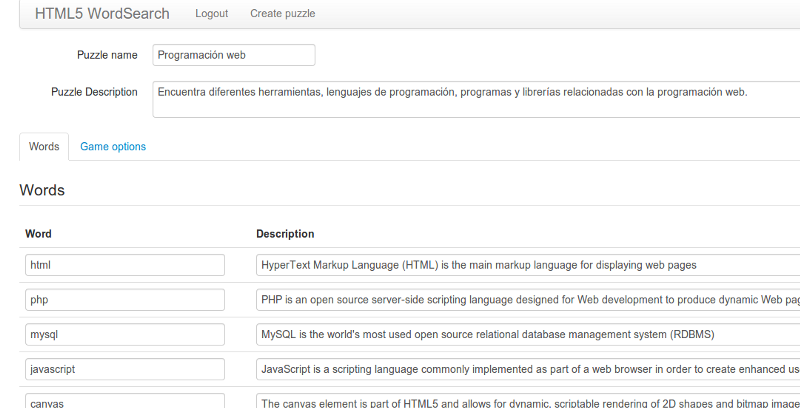Open the HTML5 WordSearch brand link
The height and width of the screenshot is (408, 800).
click(x=102, y=13)
